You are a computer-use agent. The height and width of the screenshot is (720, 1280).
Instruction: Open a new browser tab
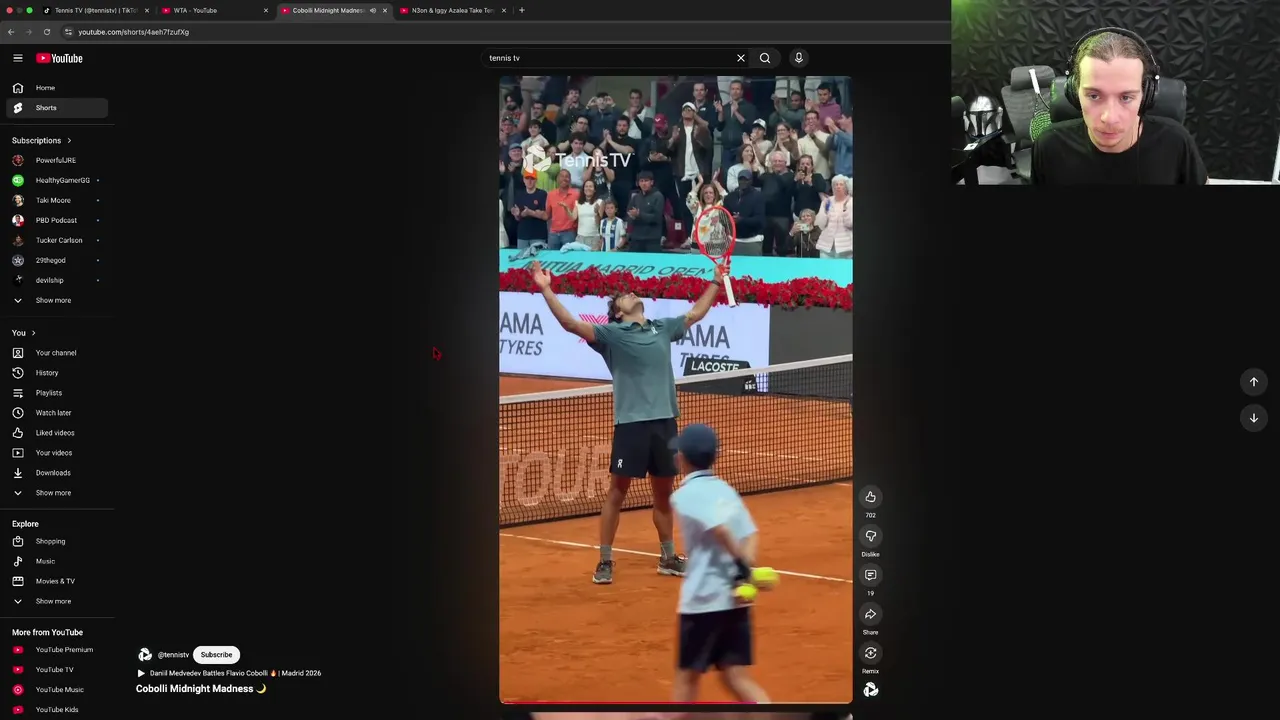pos(521,10)
